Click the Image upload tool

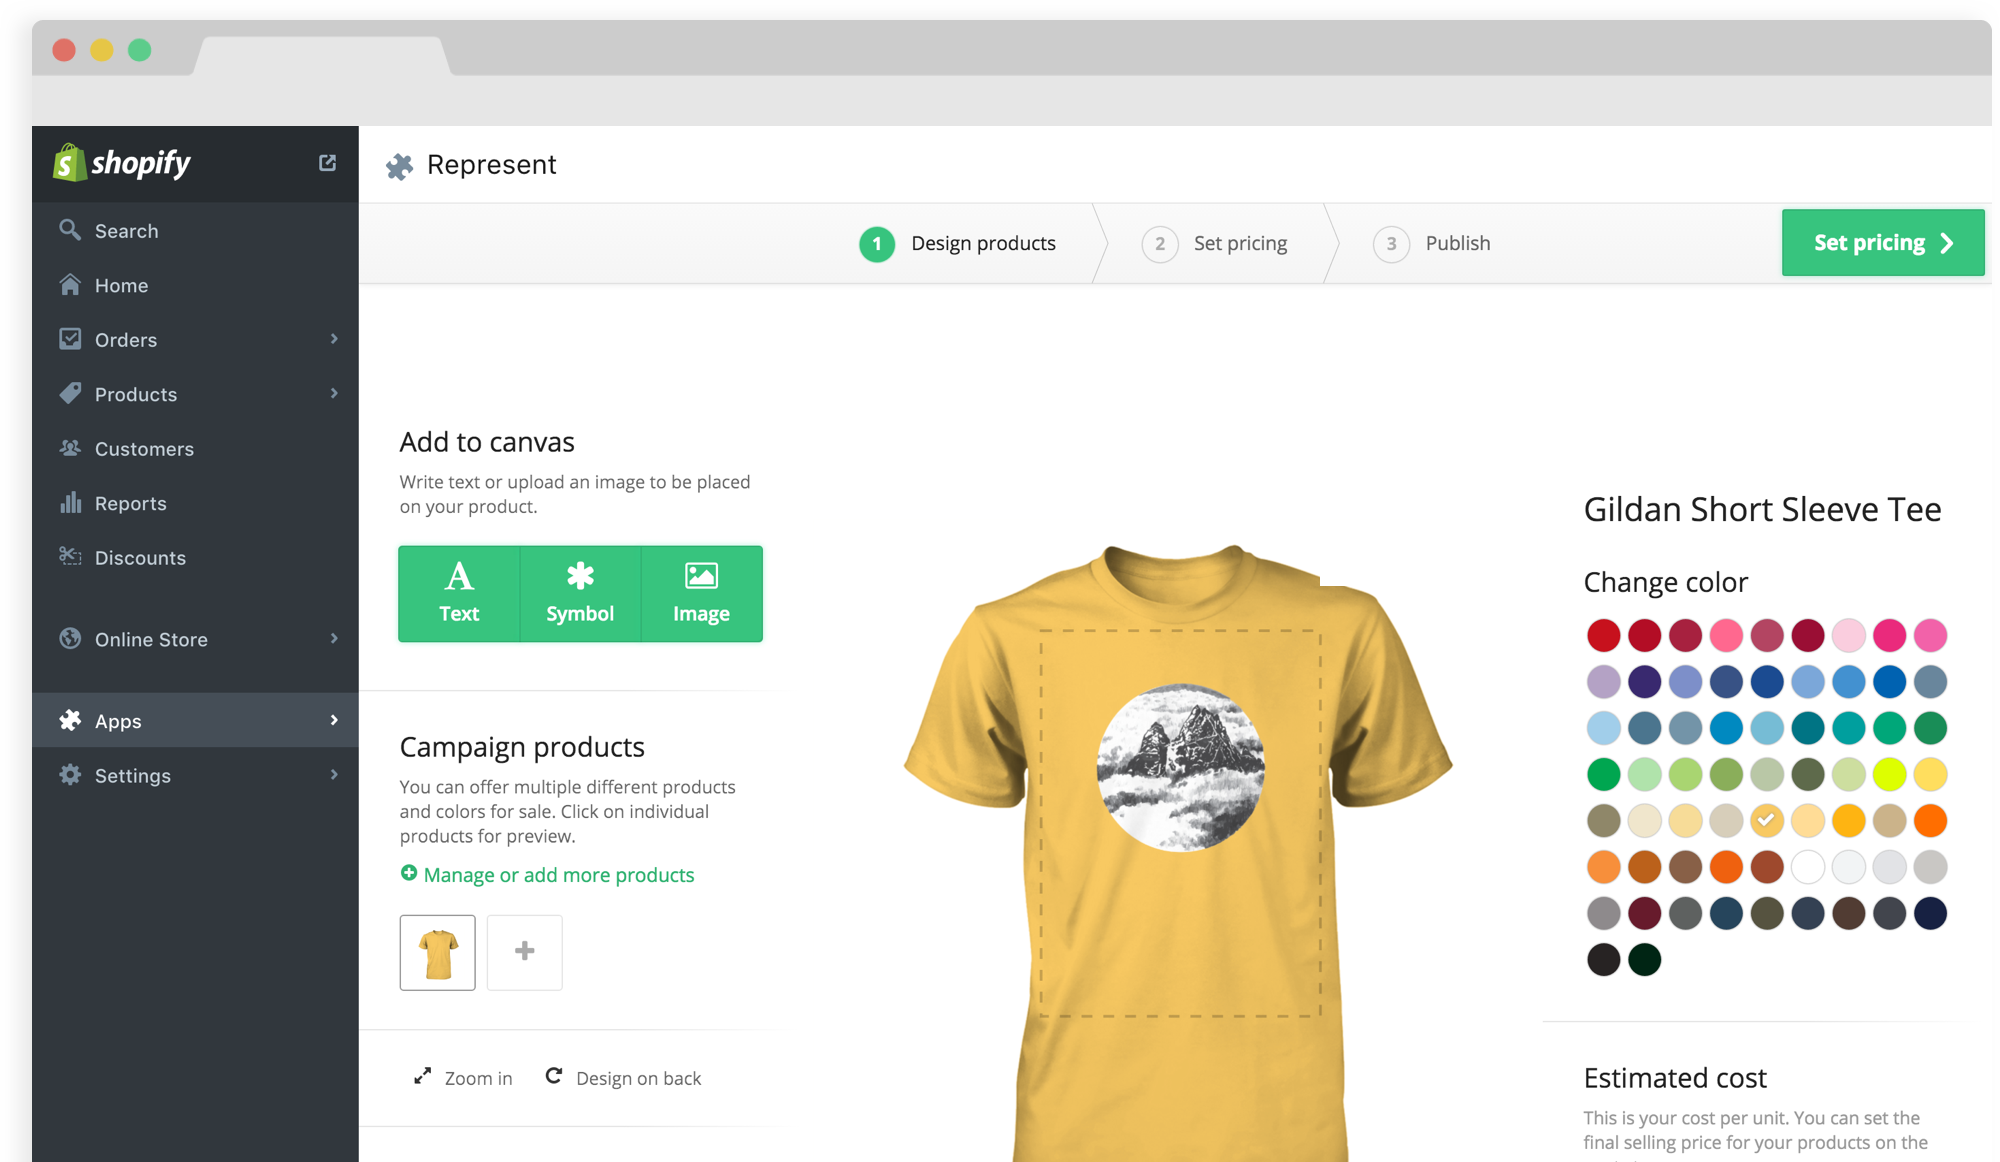(x=701, y=593)
